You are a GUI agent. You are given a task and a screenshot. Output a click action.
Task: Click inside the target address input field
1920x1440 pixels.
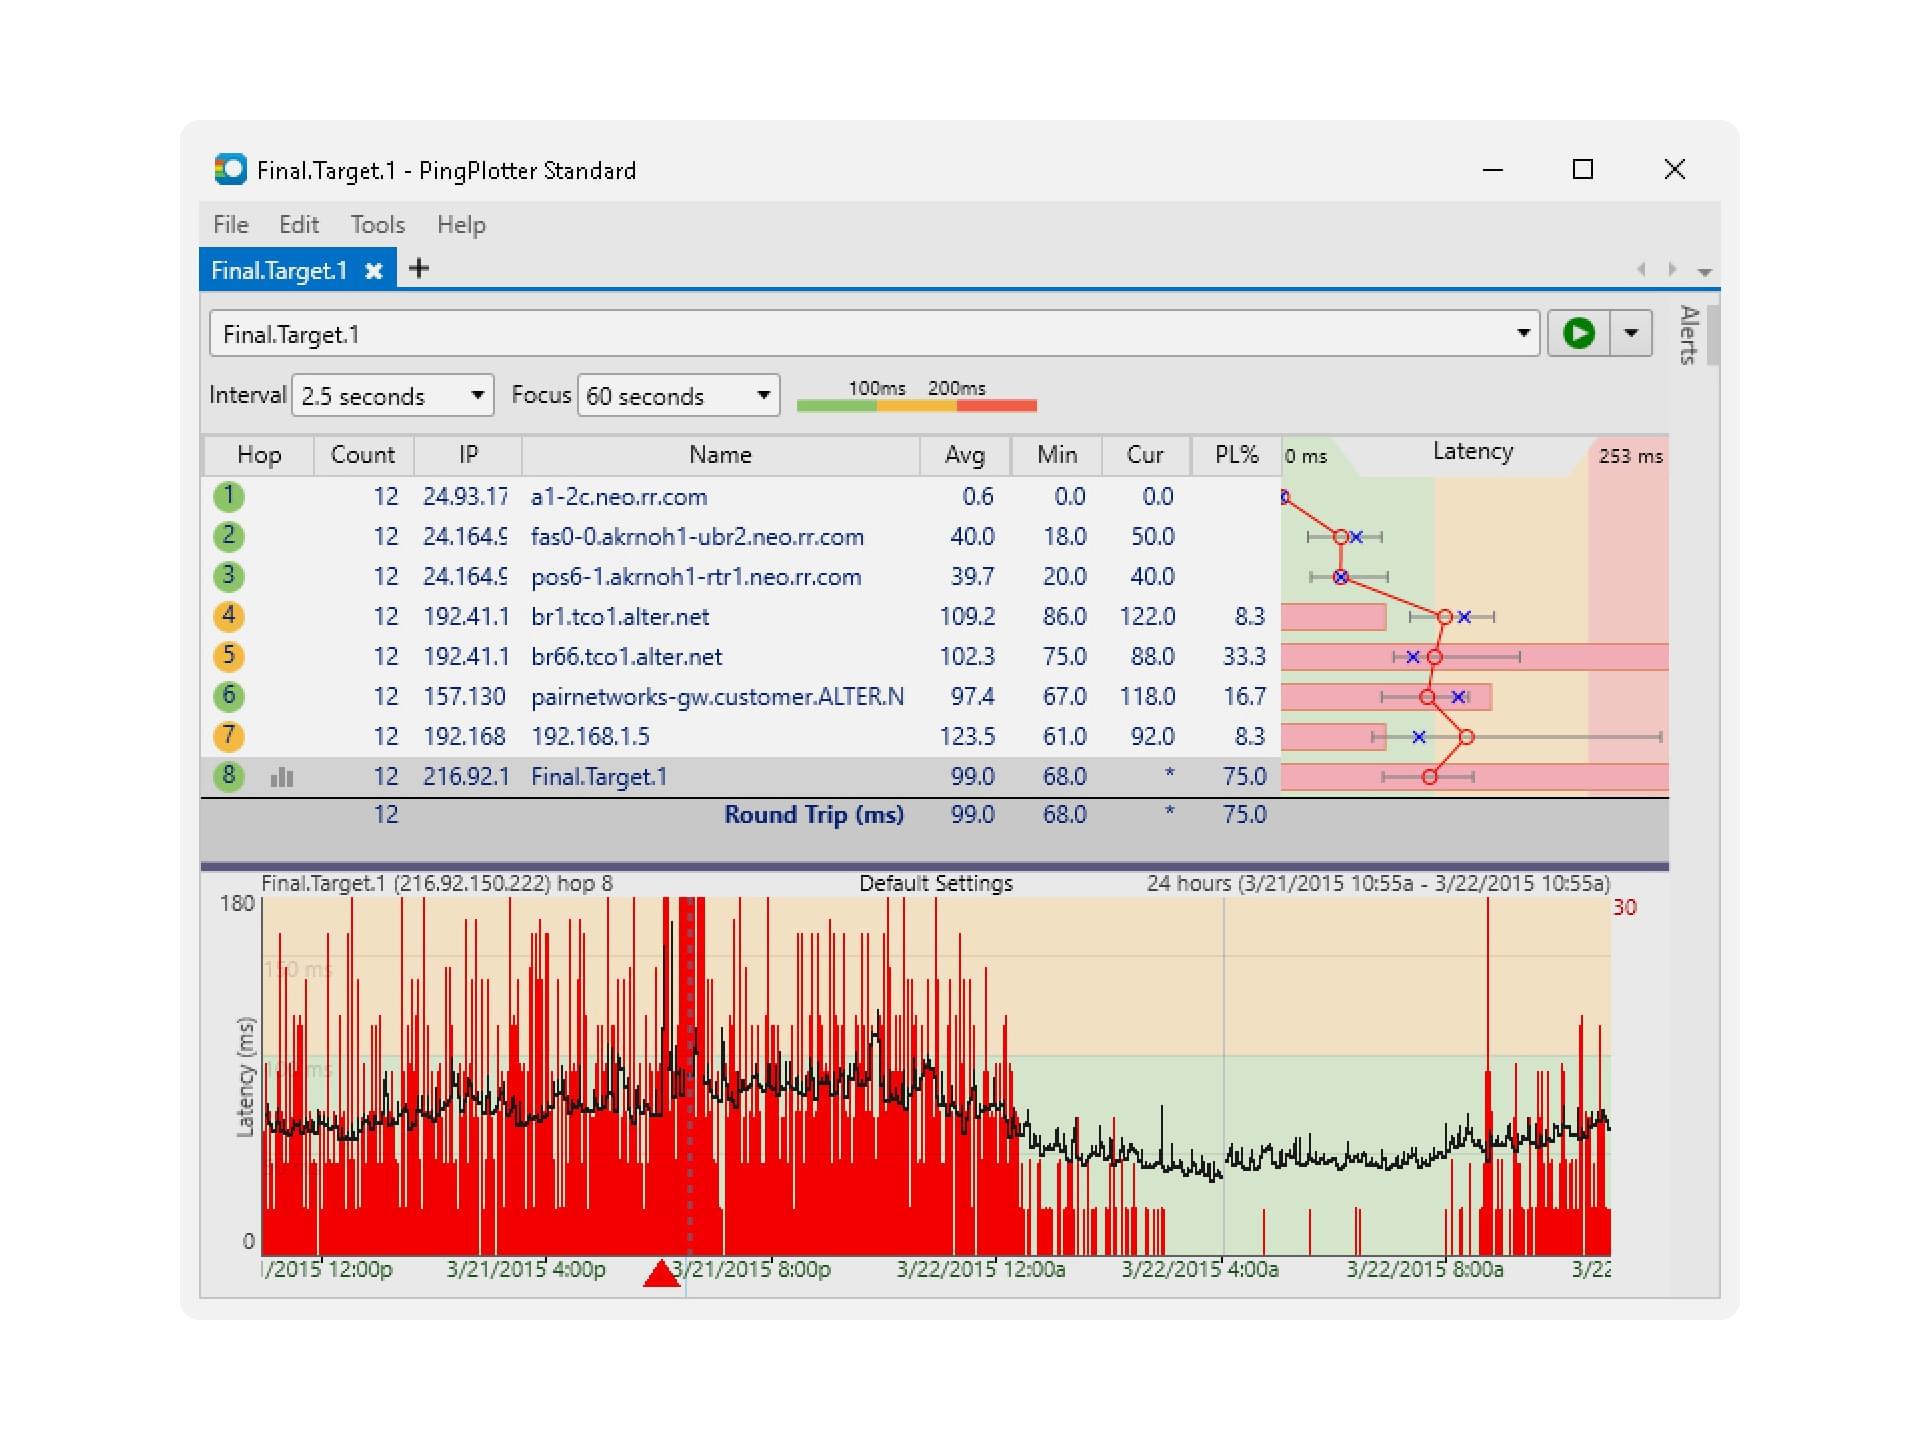(800, 333)
